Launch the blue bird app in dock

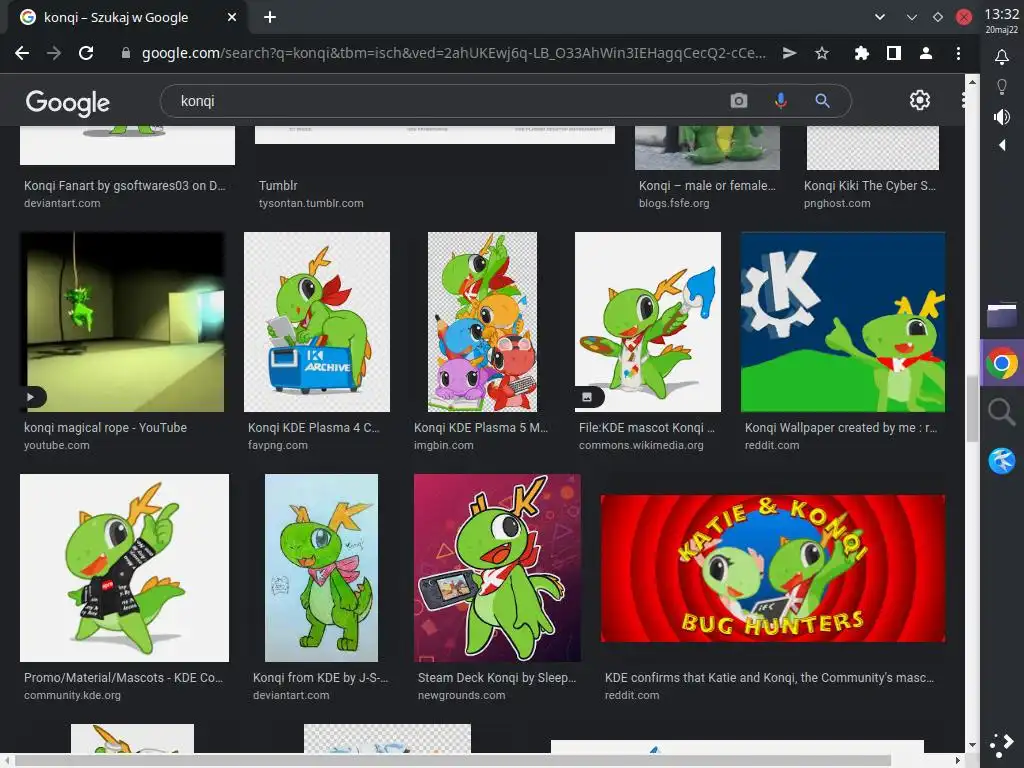[x=1002, y=460]
